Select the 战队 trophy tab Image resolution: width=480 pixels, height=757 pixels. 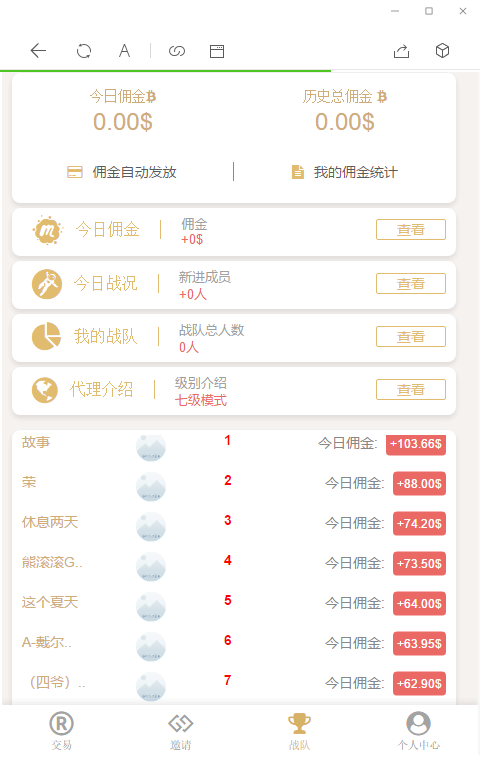[x=299, y=731]
